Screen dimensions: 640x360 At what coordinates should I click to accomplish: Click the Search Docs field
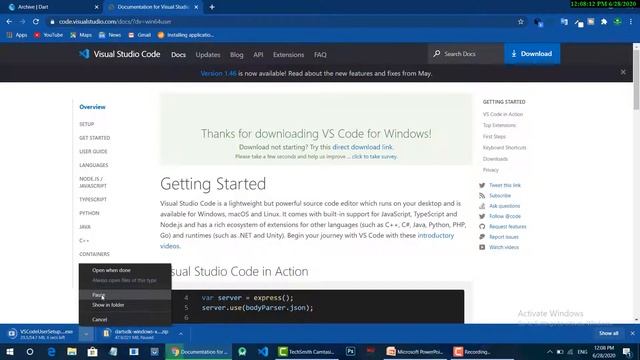click(466, 54)
